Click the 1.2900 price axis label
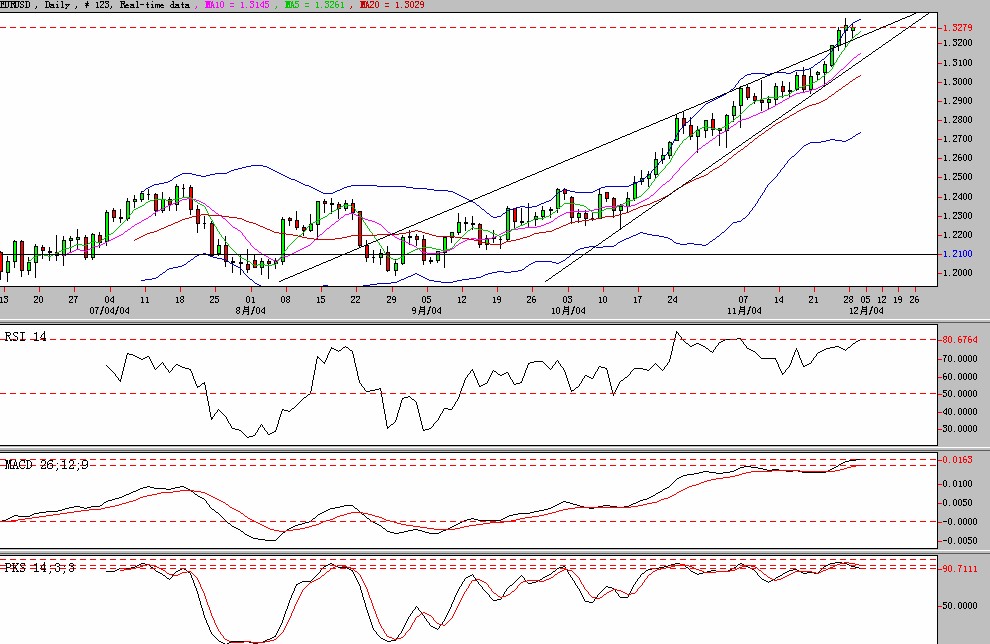 coord(957,100)
